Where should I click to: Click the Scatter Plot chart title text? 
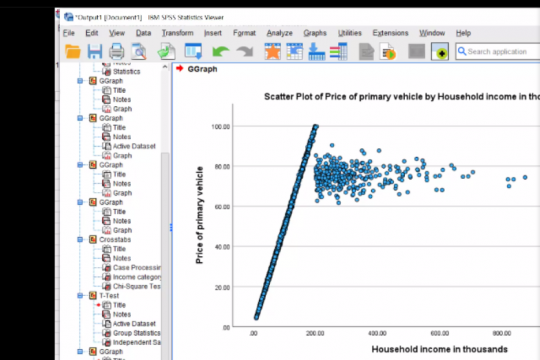point(402,97)
